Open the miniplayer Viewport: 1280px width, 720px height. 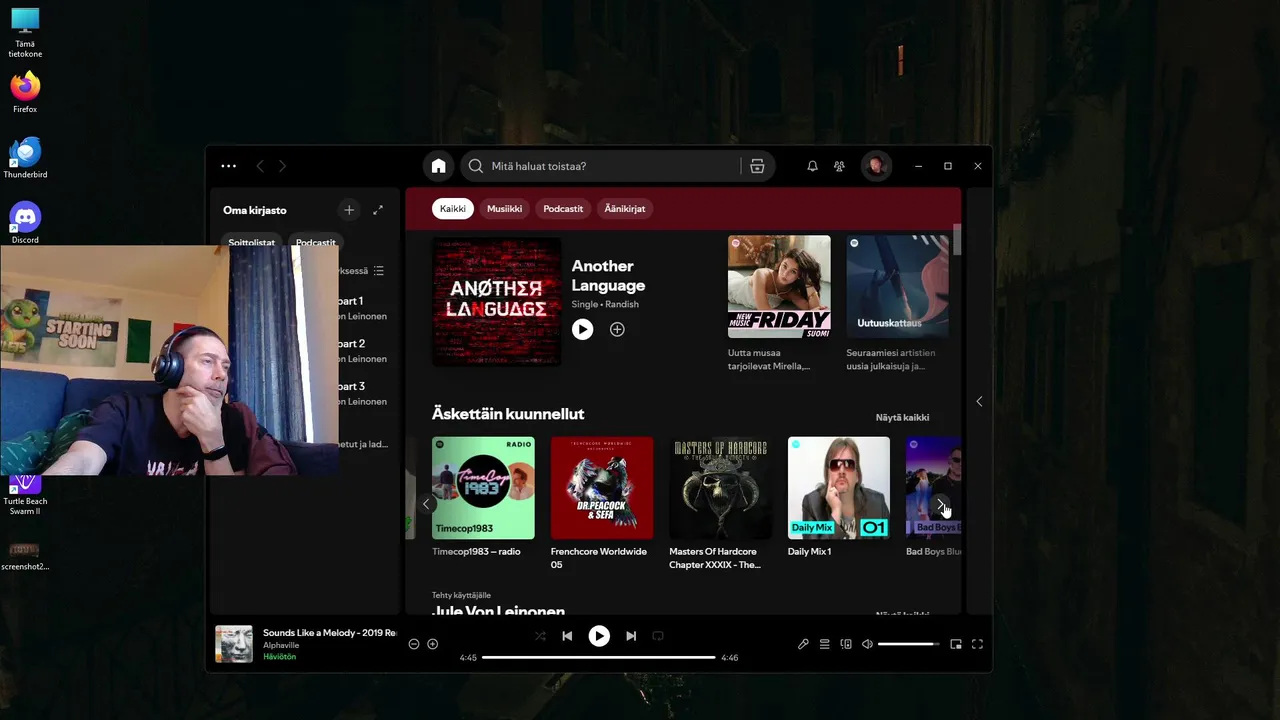coord(956,644)
